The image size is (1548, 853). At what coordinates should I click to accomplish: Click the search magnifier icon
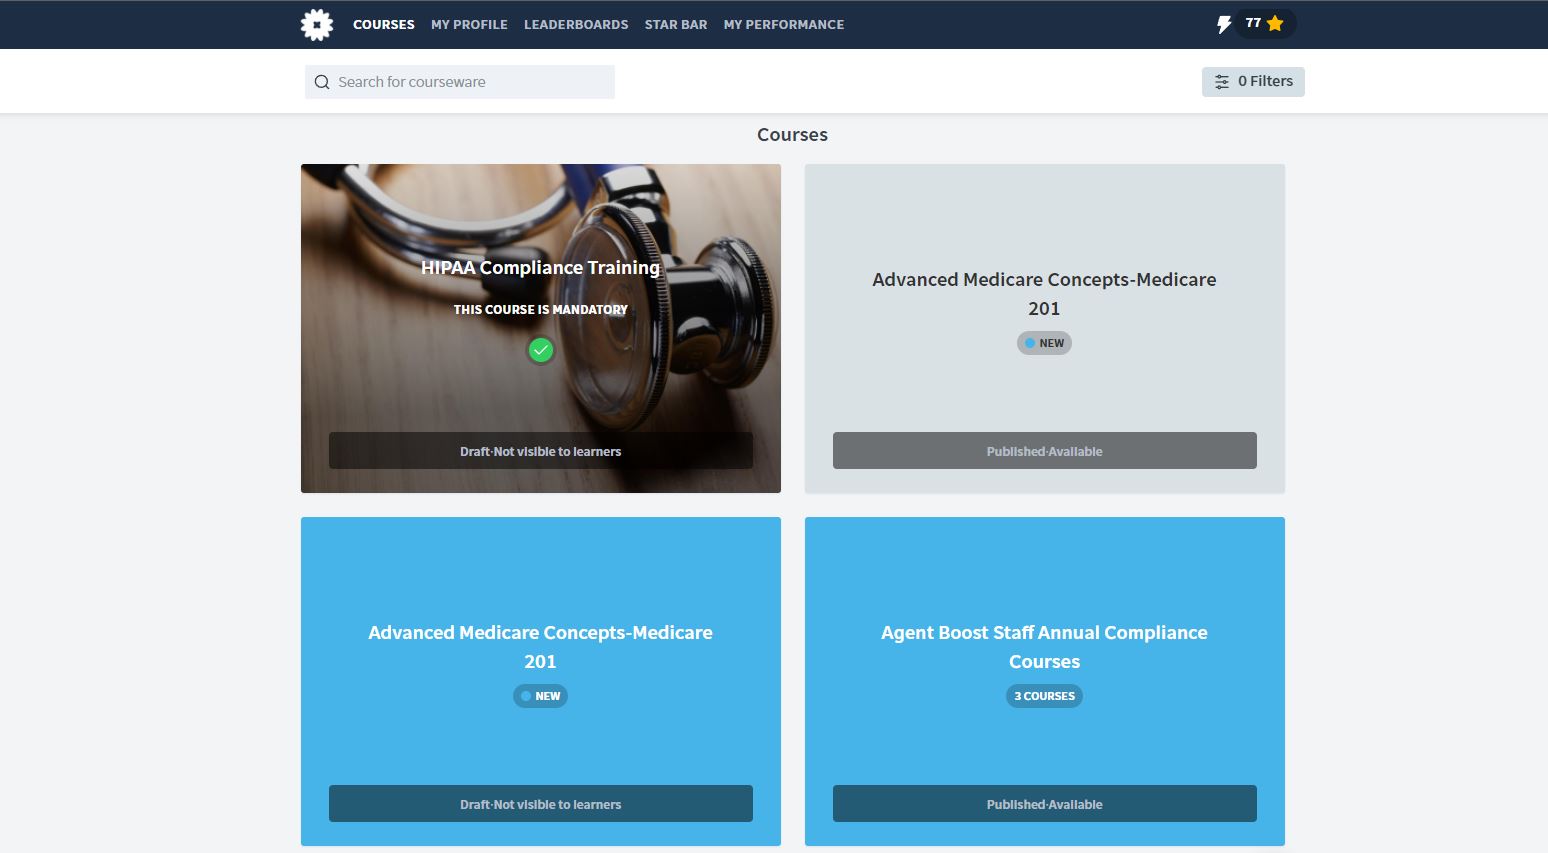pos(322,82)
